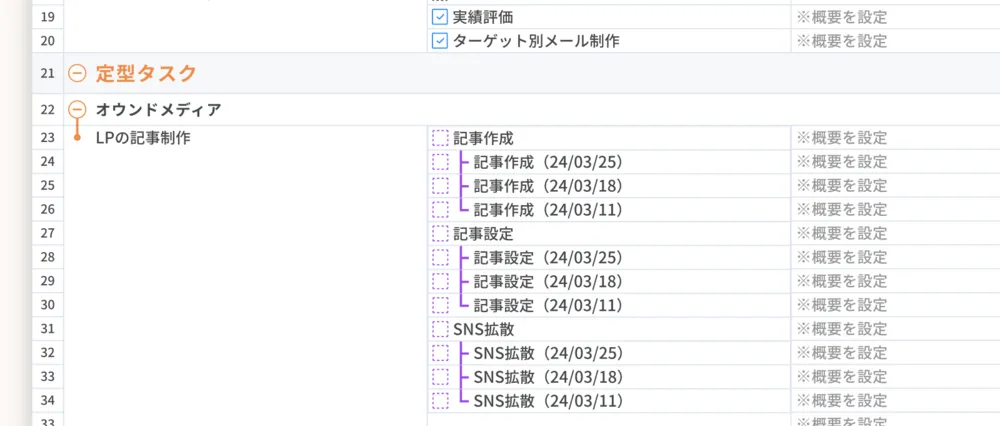The image size is (1000, 426).
Task: Uncheck the 実績評価 checkbox
Action: (439, 17)
